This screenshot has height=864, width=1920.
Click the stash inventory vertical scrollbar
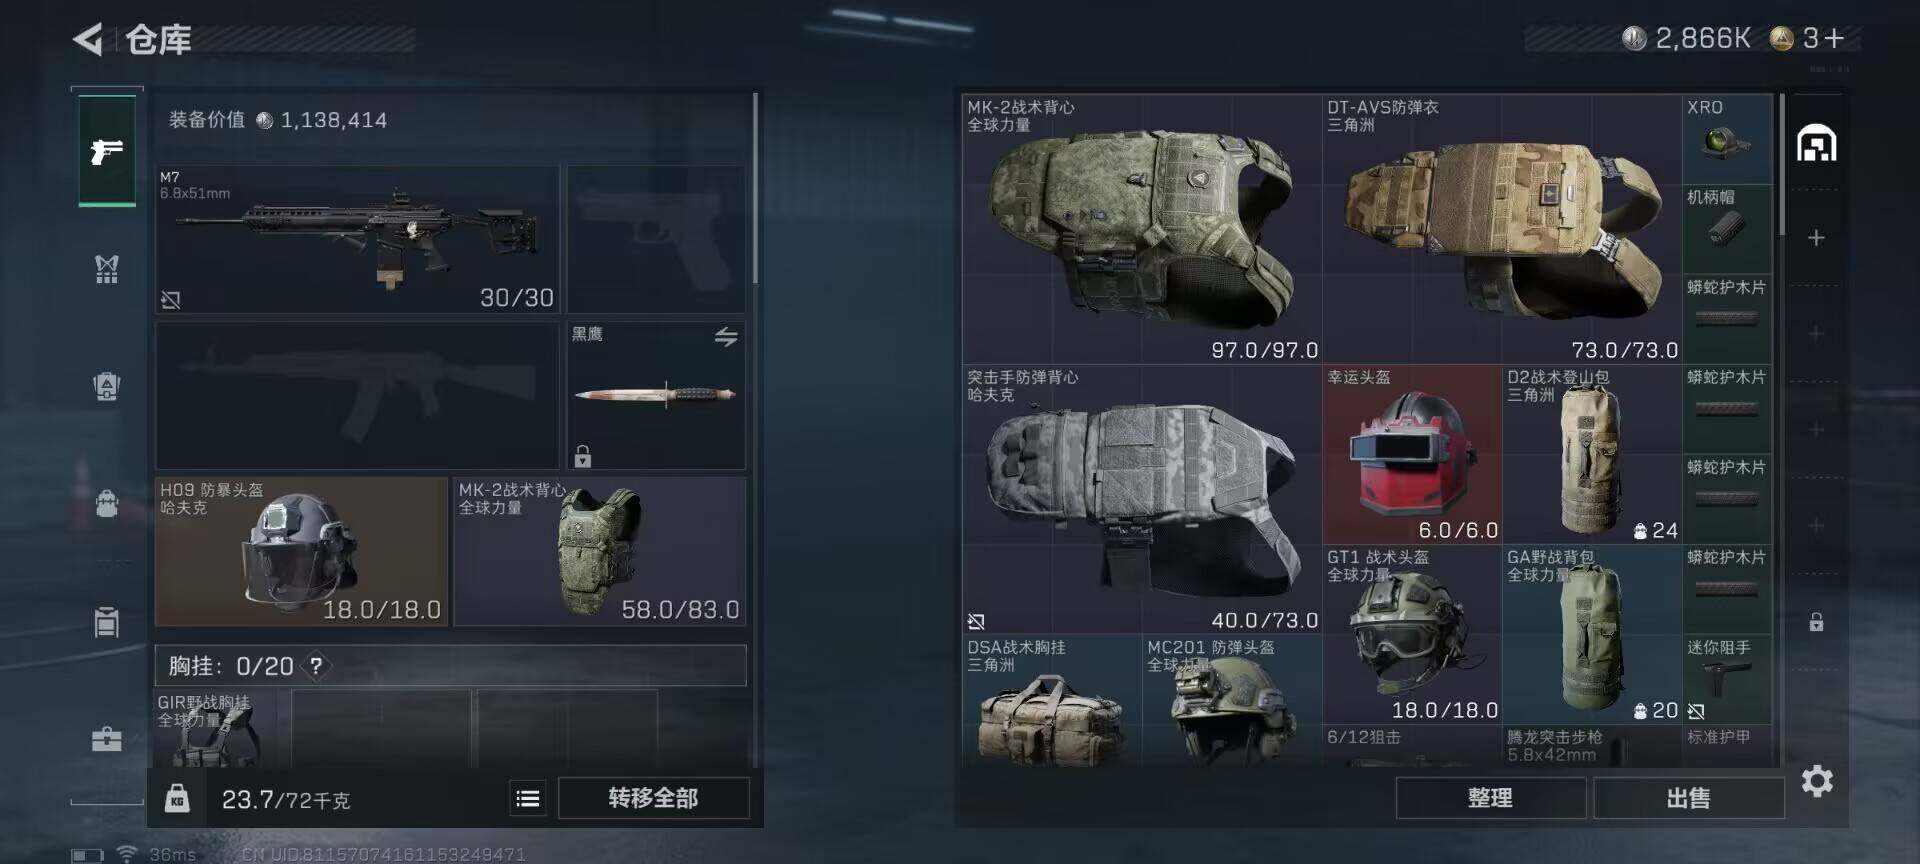pos(1781,166)
